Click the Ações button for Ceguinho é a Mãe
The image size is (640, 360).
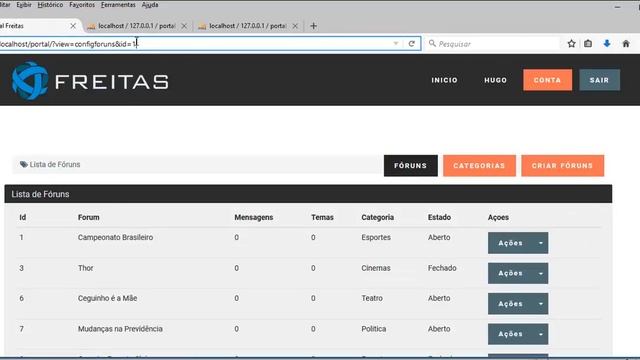pyautogui.click(x=511, y=304)
